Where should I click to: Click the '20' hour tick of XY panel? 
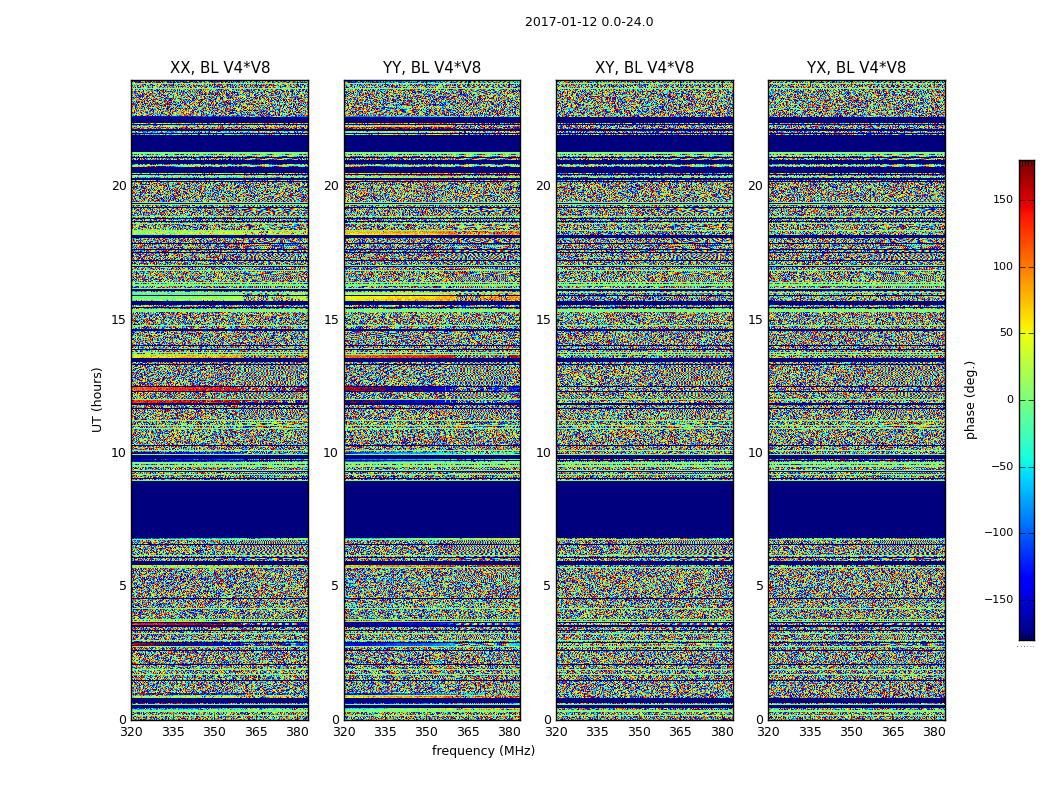pos(544,186)
